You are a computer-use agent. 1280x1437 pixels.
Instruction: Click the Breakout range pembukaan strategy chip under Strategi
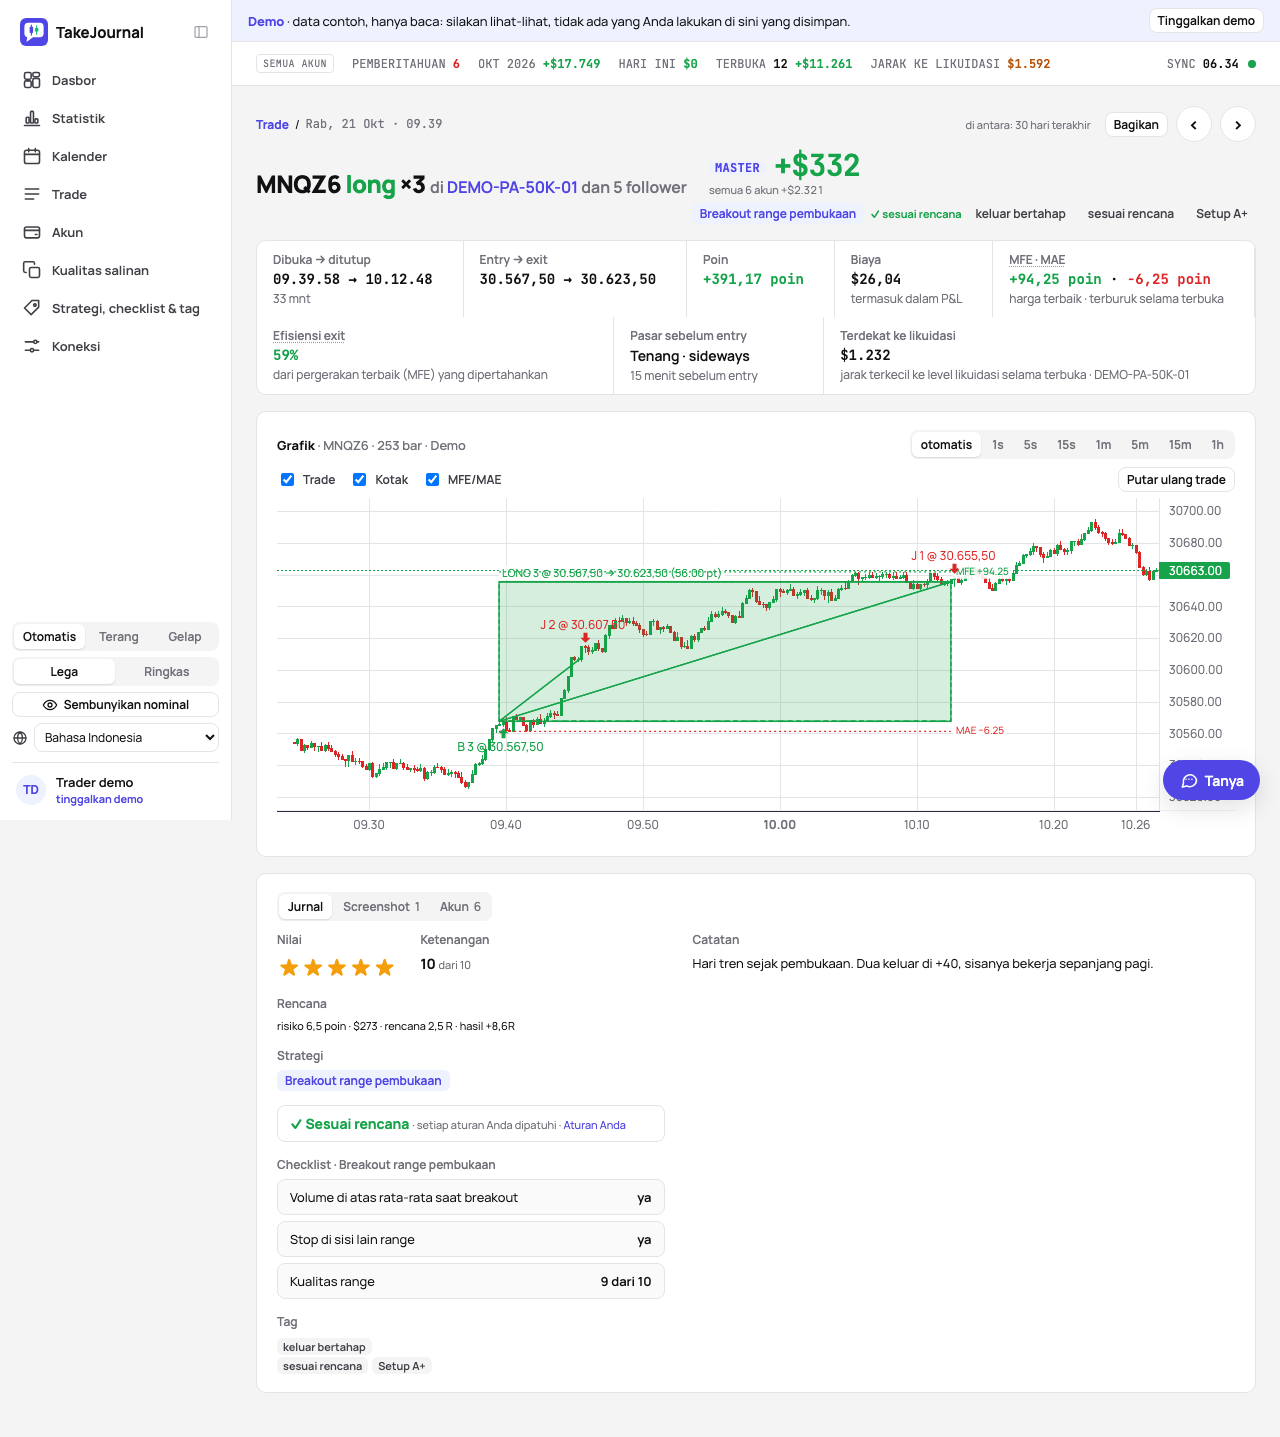coord(363,1081)
